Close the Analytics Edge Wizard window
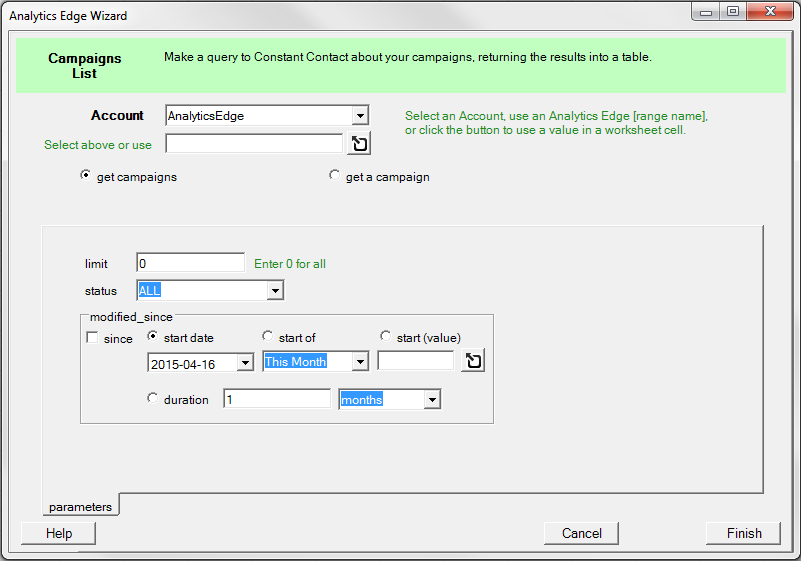 point(770,11)
